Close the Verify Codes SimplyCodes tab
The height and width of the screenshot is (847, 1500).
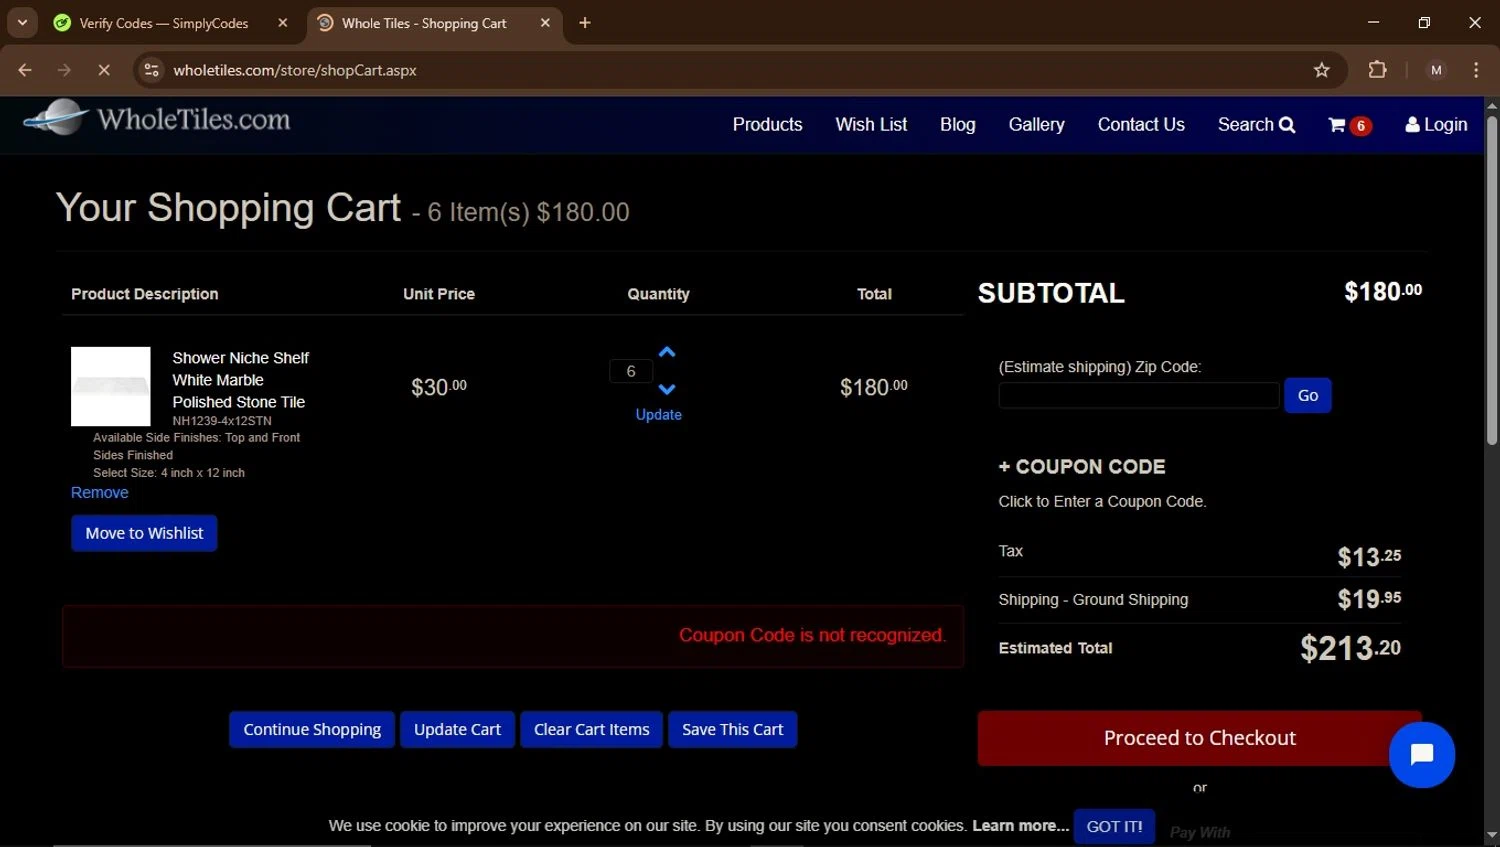(283, 23)
